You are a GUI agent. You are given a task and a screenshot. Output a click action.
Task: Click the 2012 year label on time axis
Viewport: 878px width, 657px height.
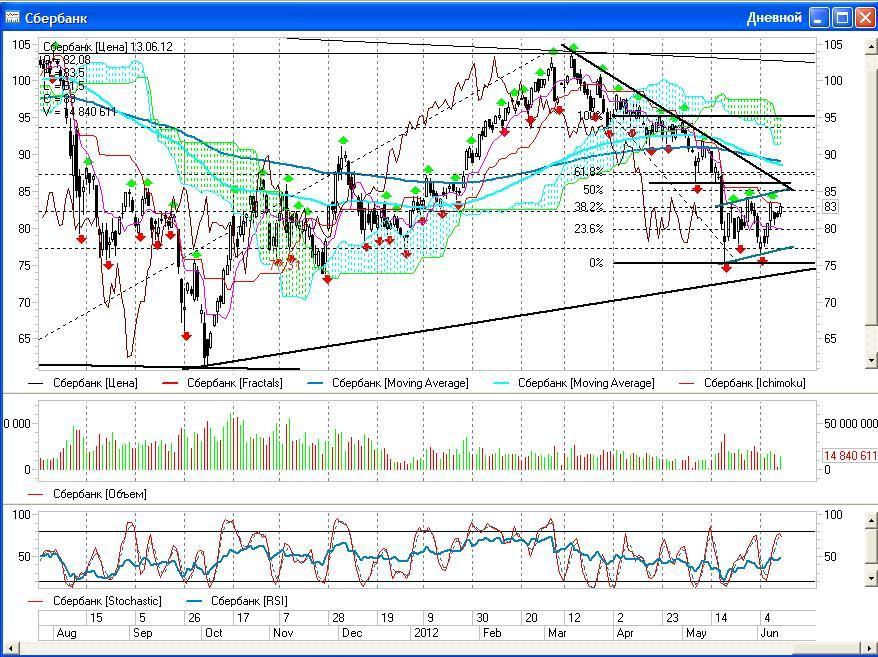[426, 633]
